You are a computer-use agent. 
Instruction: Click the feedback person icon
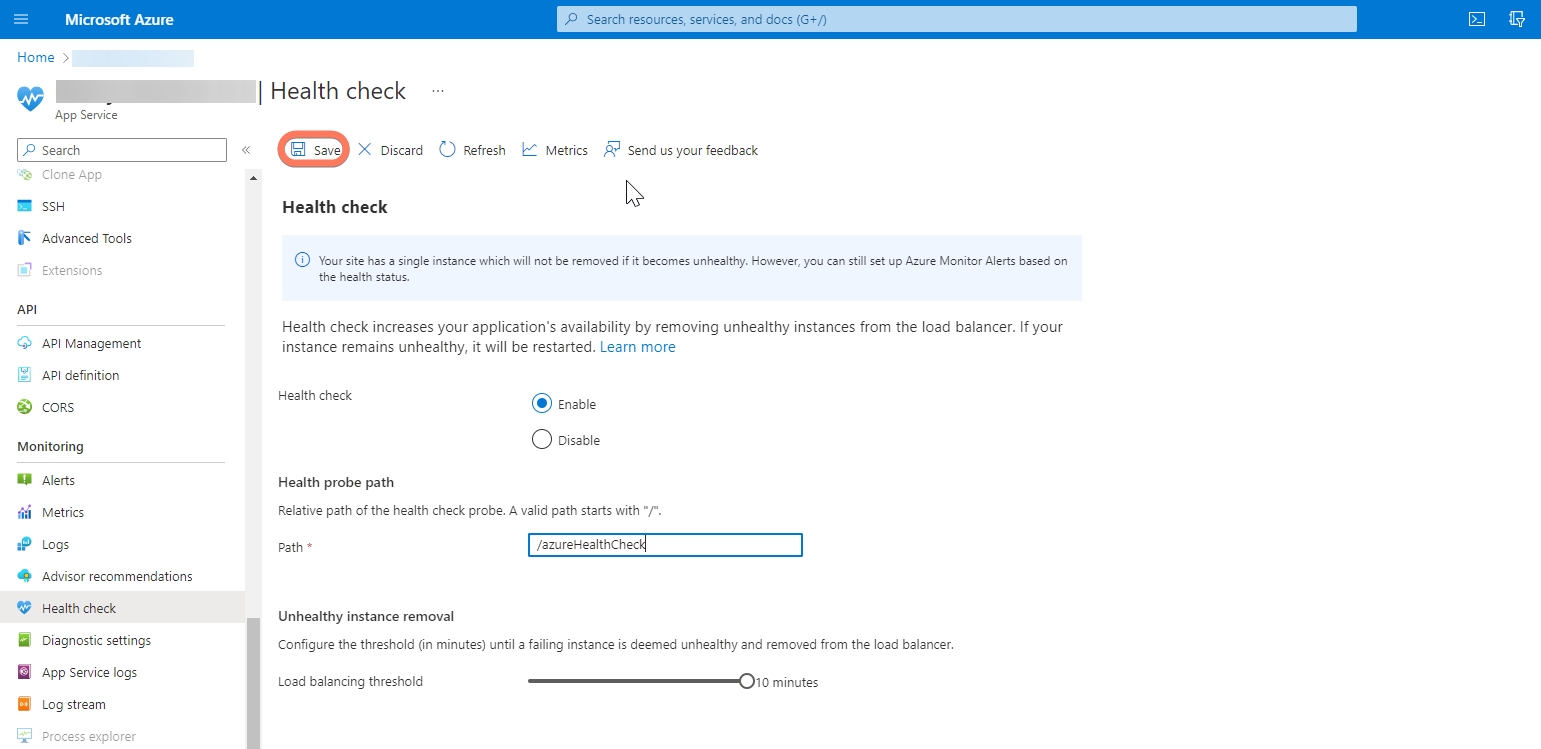coord(611,149)
